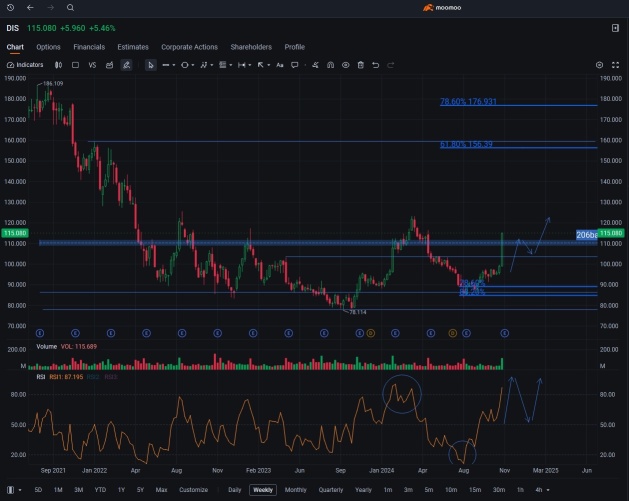Switch to the Chart tab
The image size is (629, 501).
(15, 47)
